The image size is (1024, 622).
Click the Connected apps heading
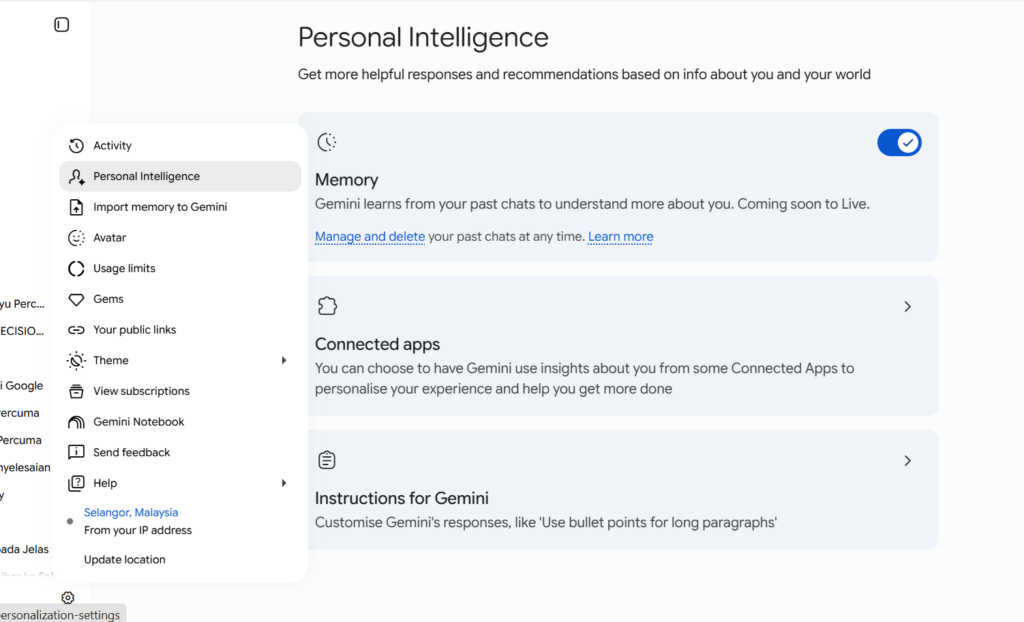pyautogui.click(x=377, y=344)
